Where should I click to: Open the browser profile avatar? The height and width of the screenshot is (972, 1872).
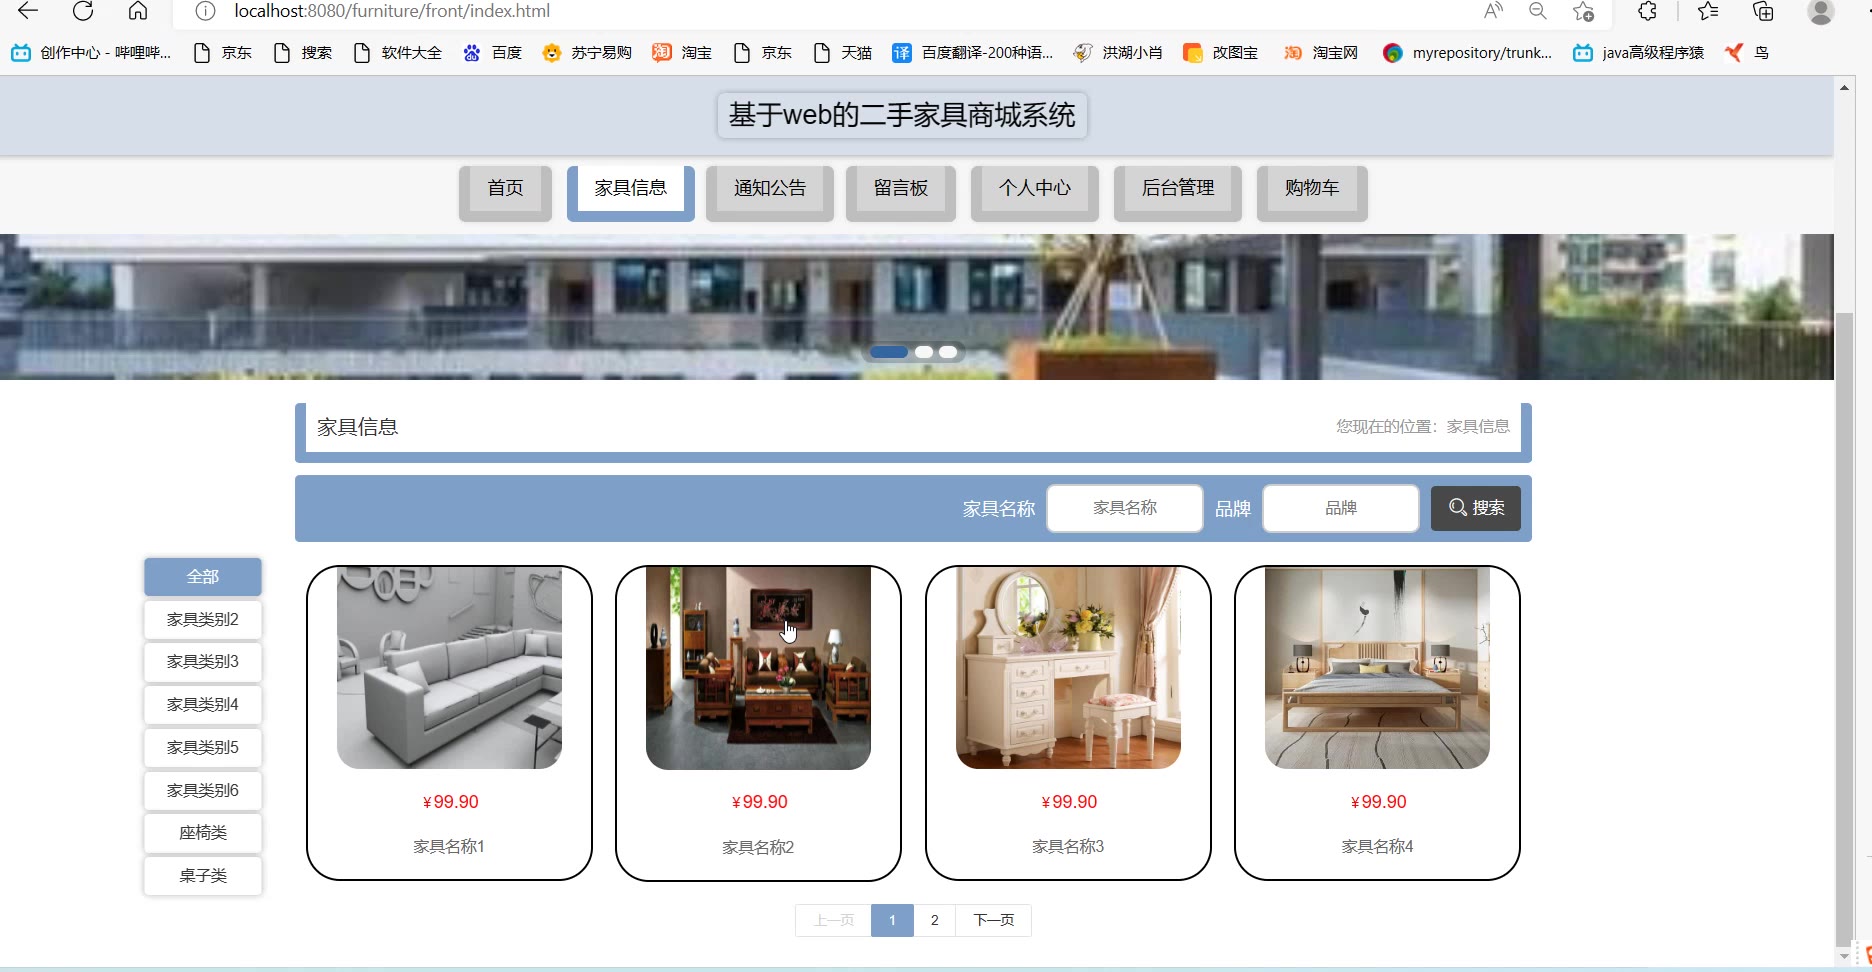[x=1821, y=11]
